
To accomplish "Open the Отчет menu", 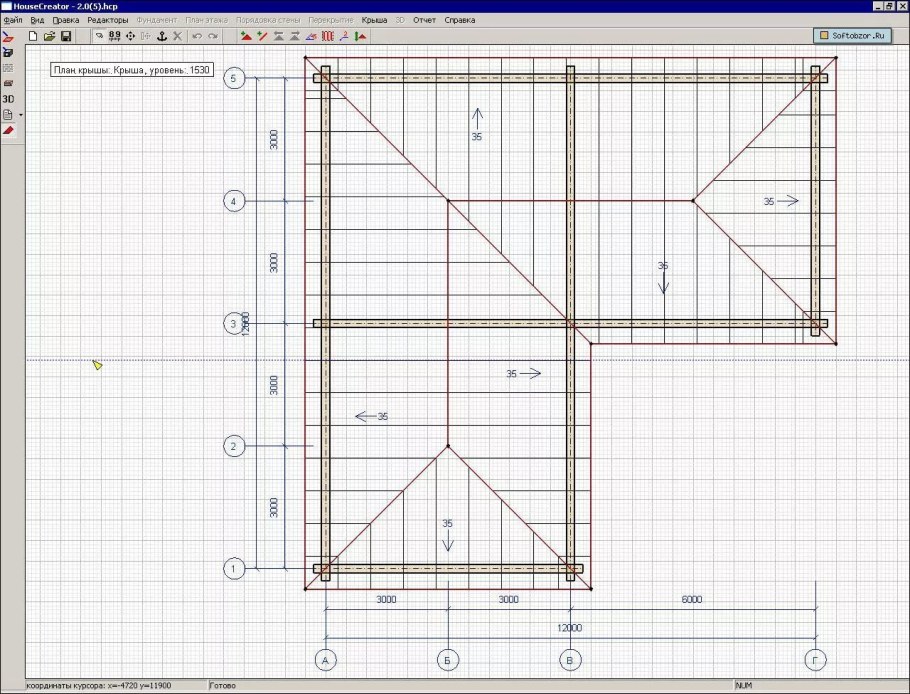I will click(424, 20).
